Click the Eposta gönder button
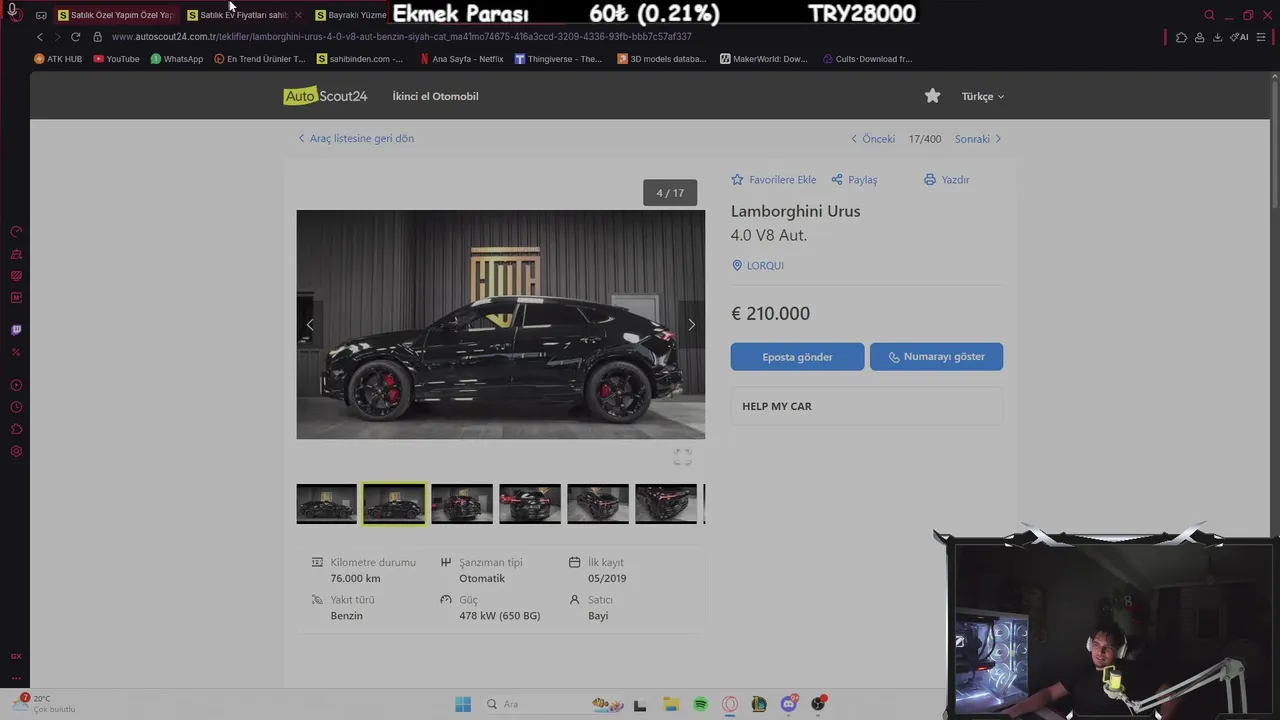 [x=797, y=357]
